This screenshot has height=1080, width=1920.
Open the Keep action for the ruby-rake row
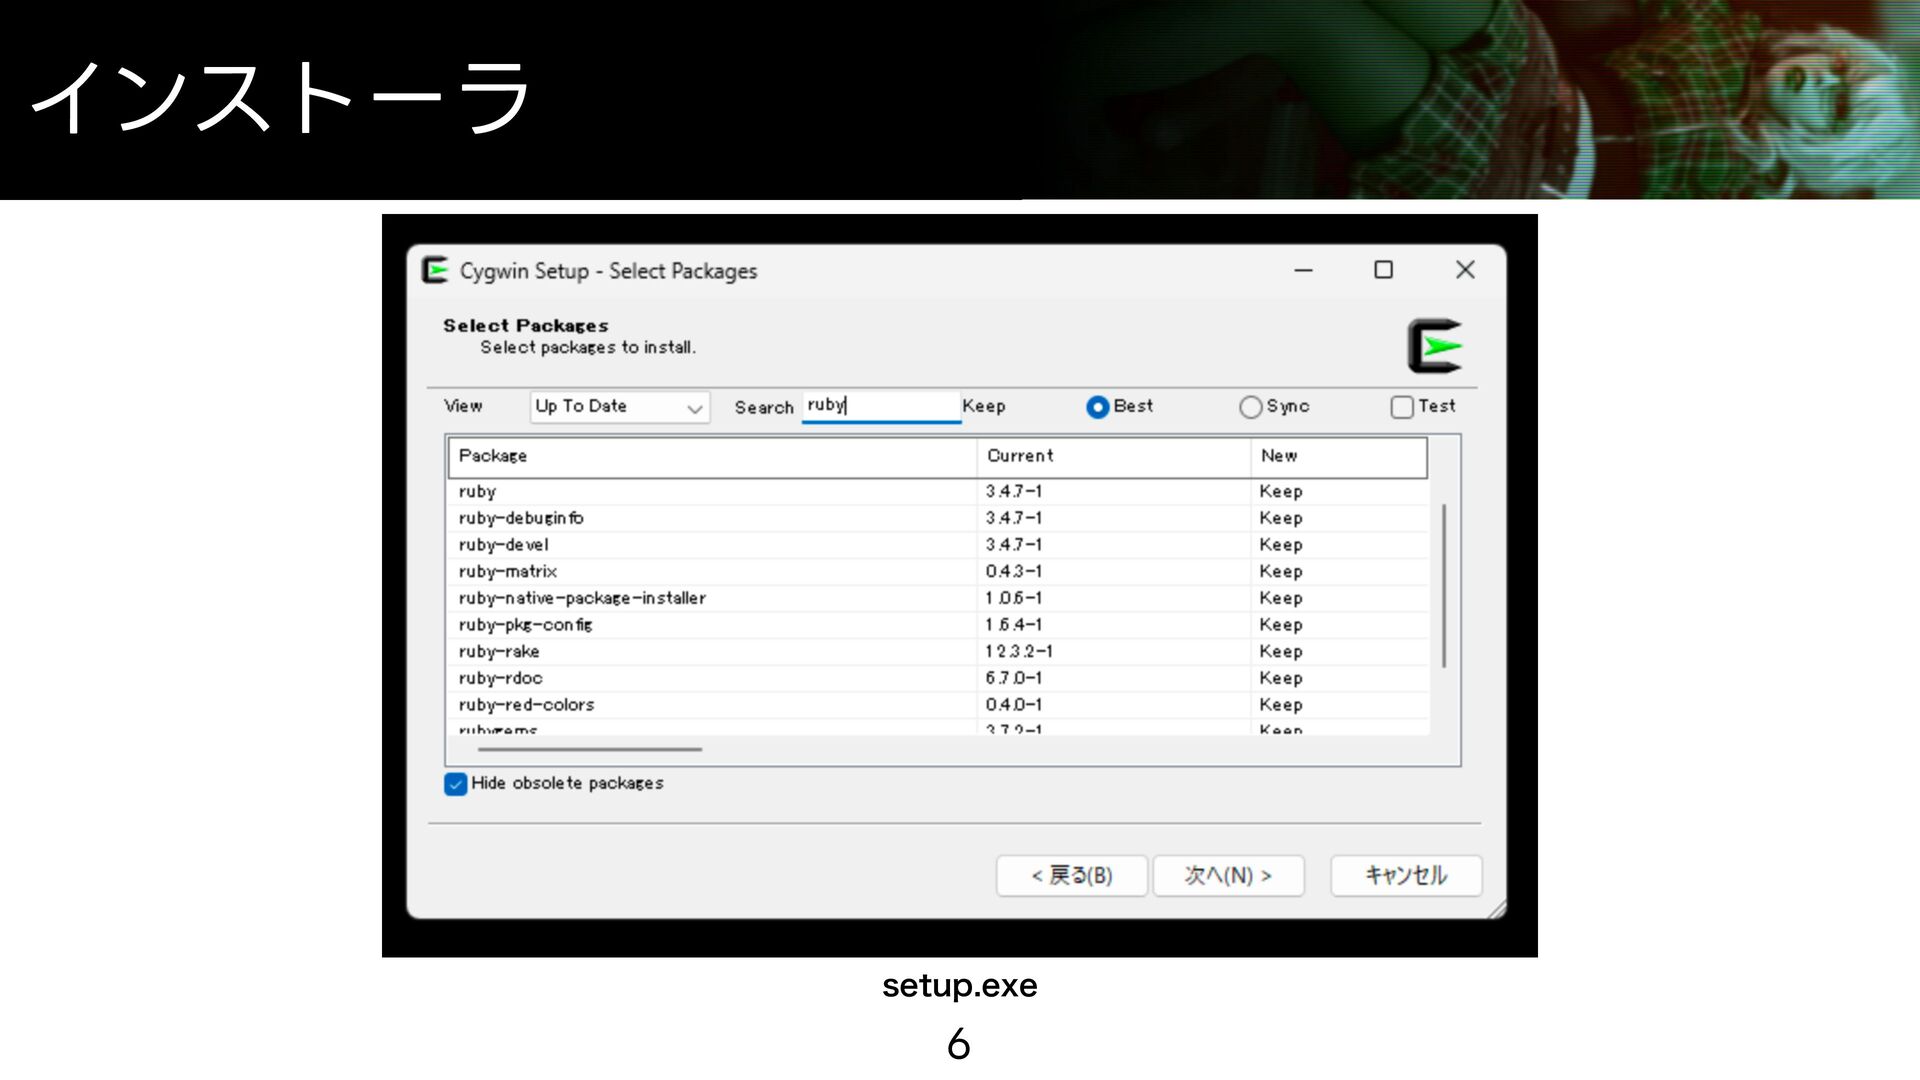[1281, 652]
